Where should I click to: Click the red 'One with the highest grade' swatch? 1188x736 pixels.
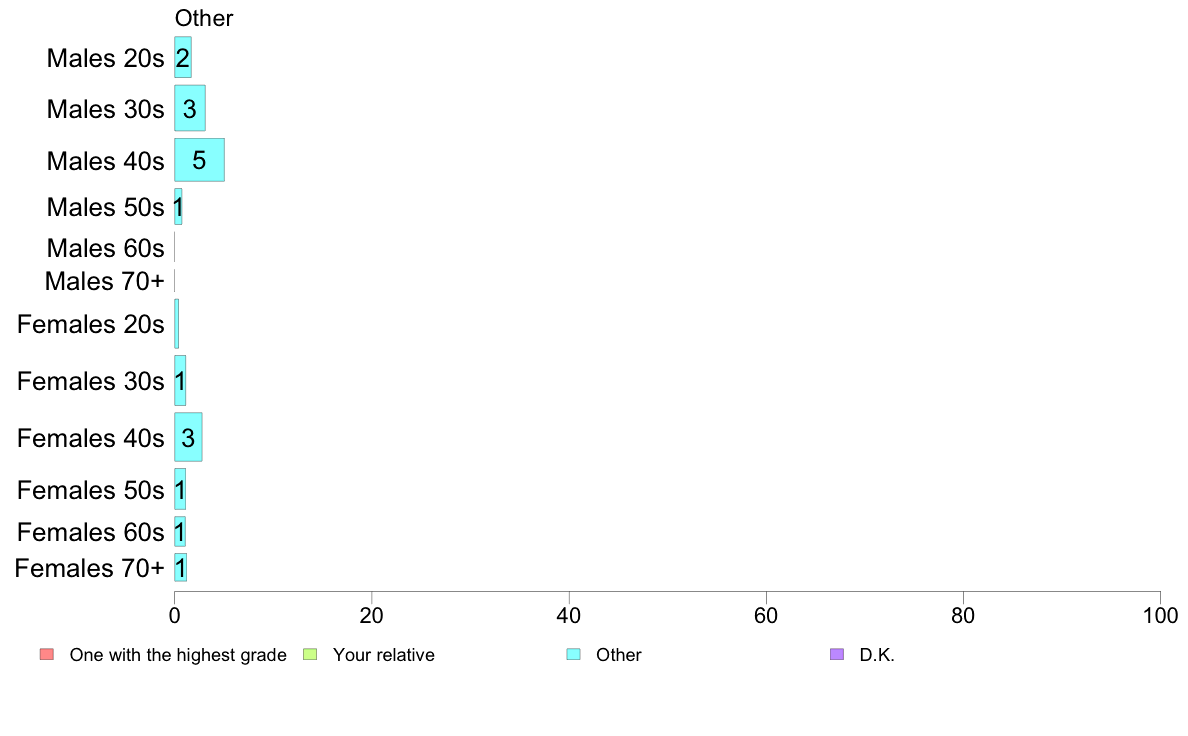point(47,654)
